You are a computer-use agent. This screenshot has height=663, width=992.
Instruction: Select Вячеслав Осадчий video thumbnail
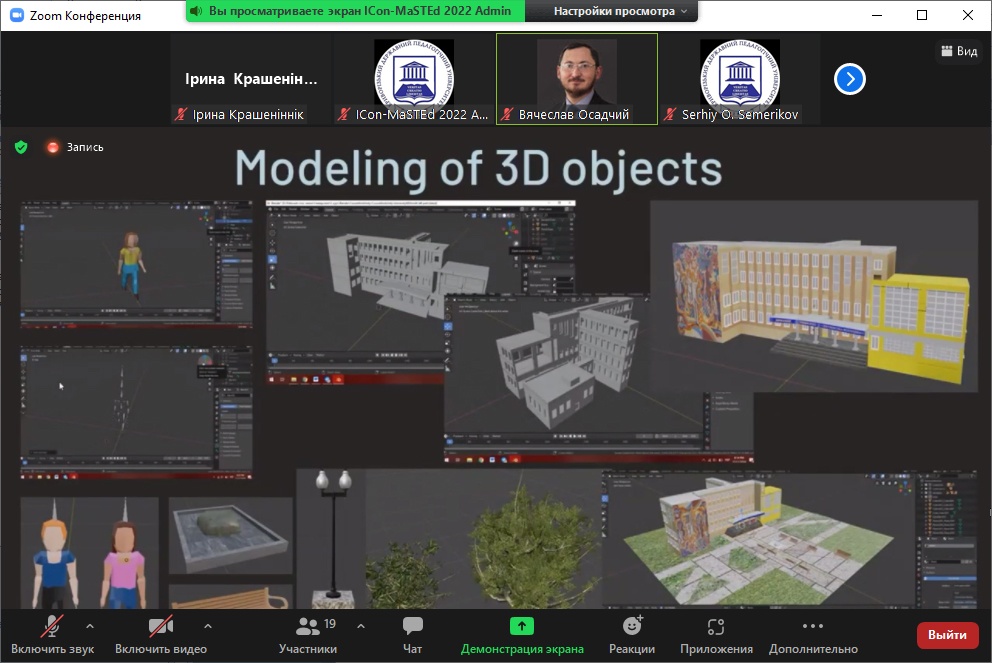[577, 78]
